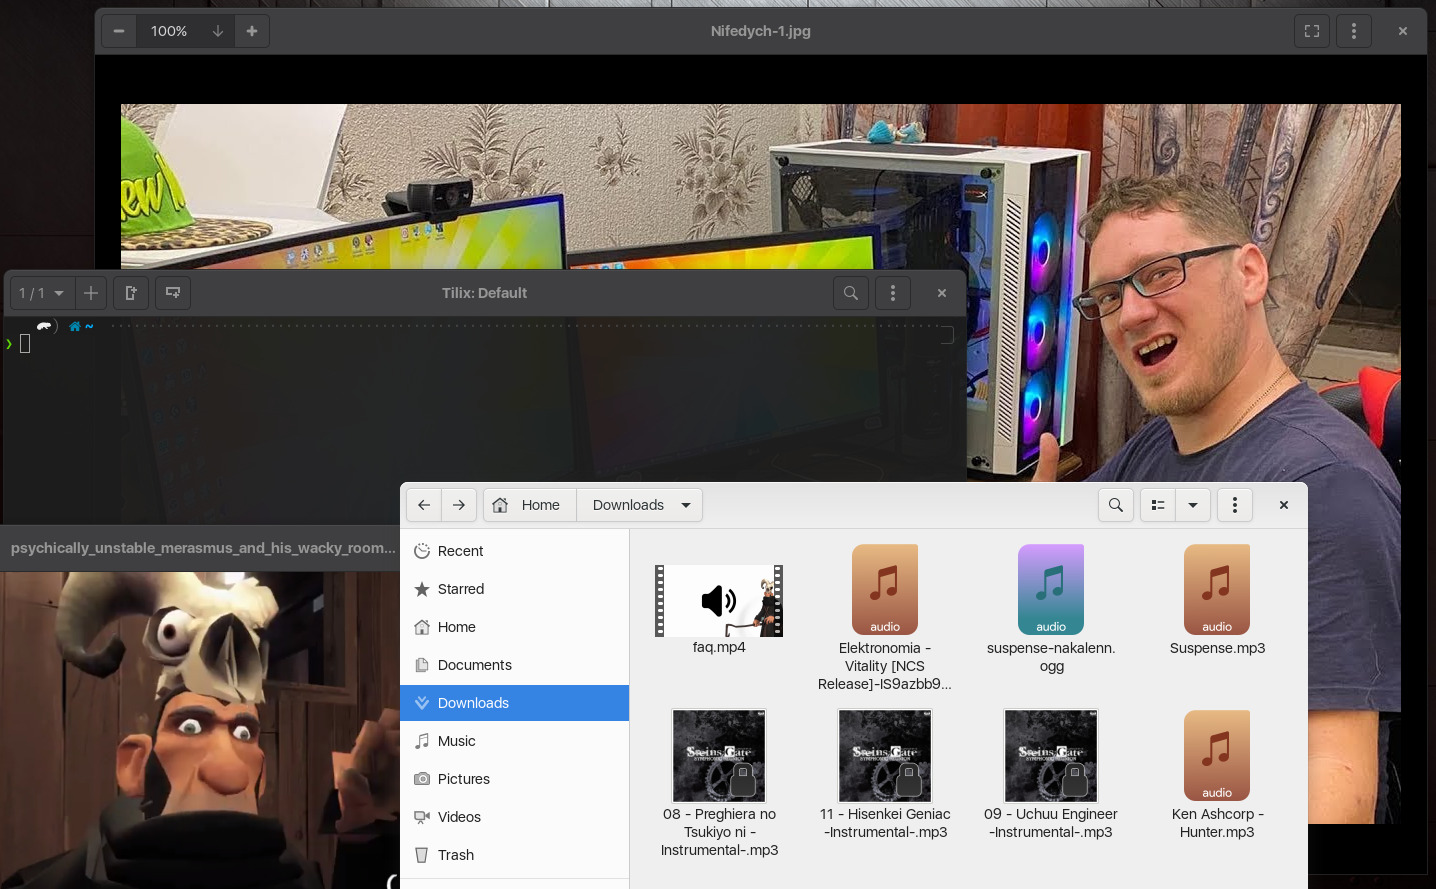Search files in the Downloads folder
Screen dimensions: 1436x889
tap(1116, 505)
